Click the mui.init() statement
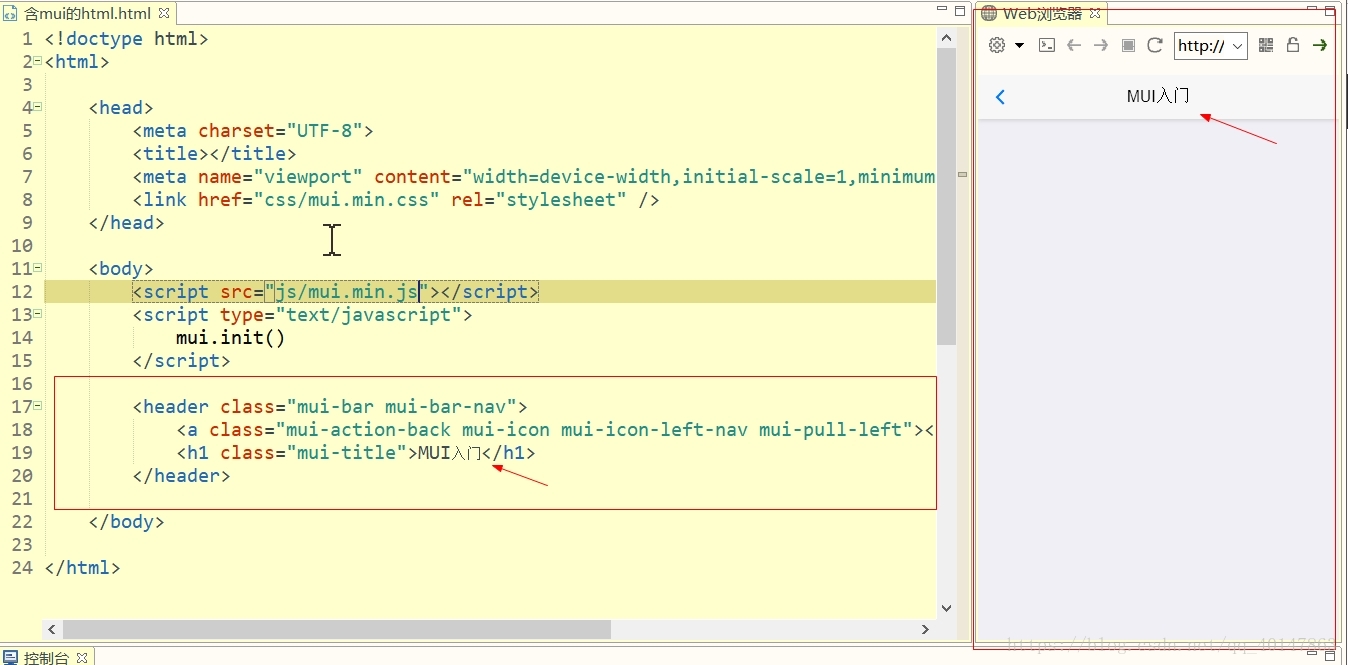This screenshot has width=1348, height=665. point(231,338)
